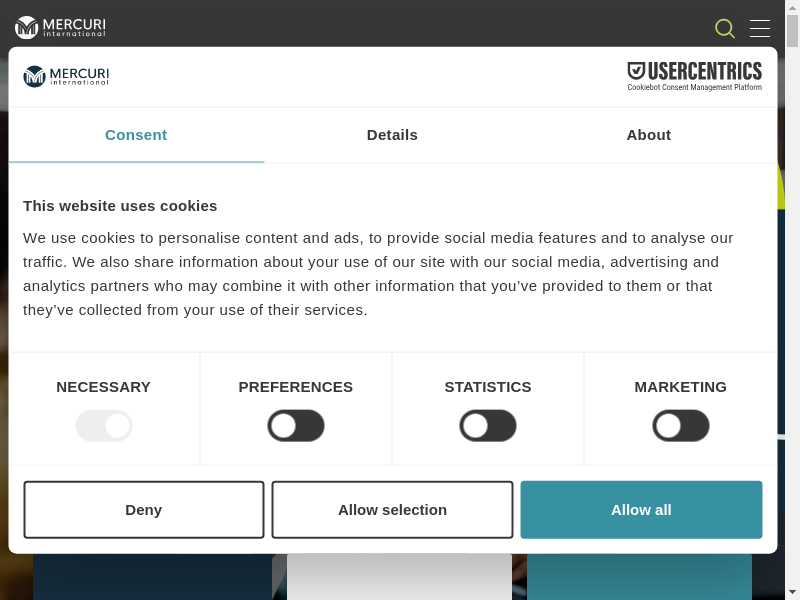Viewport: 800px width, 600px height.
Task: Open the hamburger navigation menu
Action: (760, 28)
